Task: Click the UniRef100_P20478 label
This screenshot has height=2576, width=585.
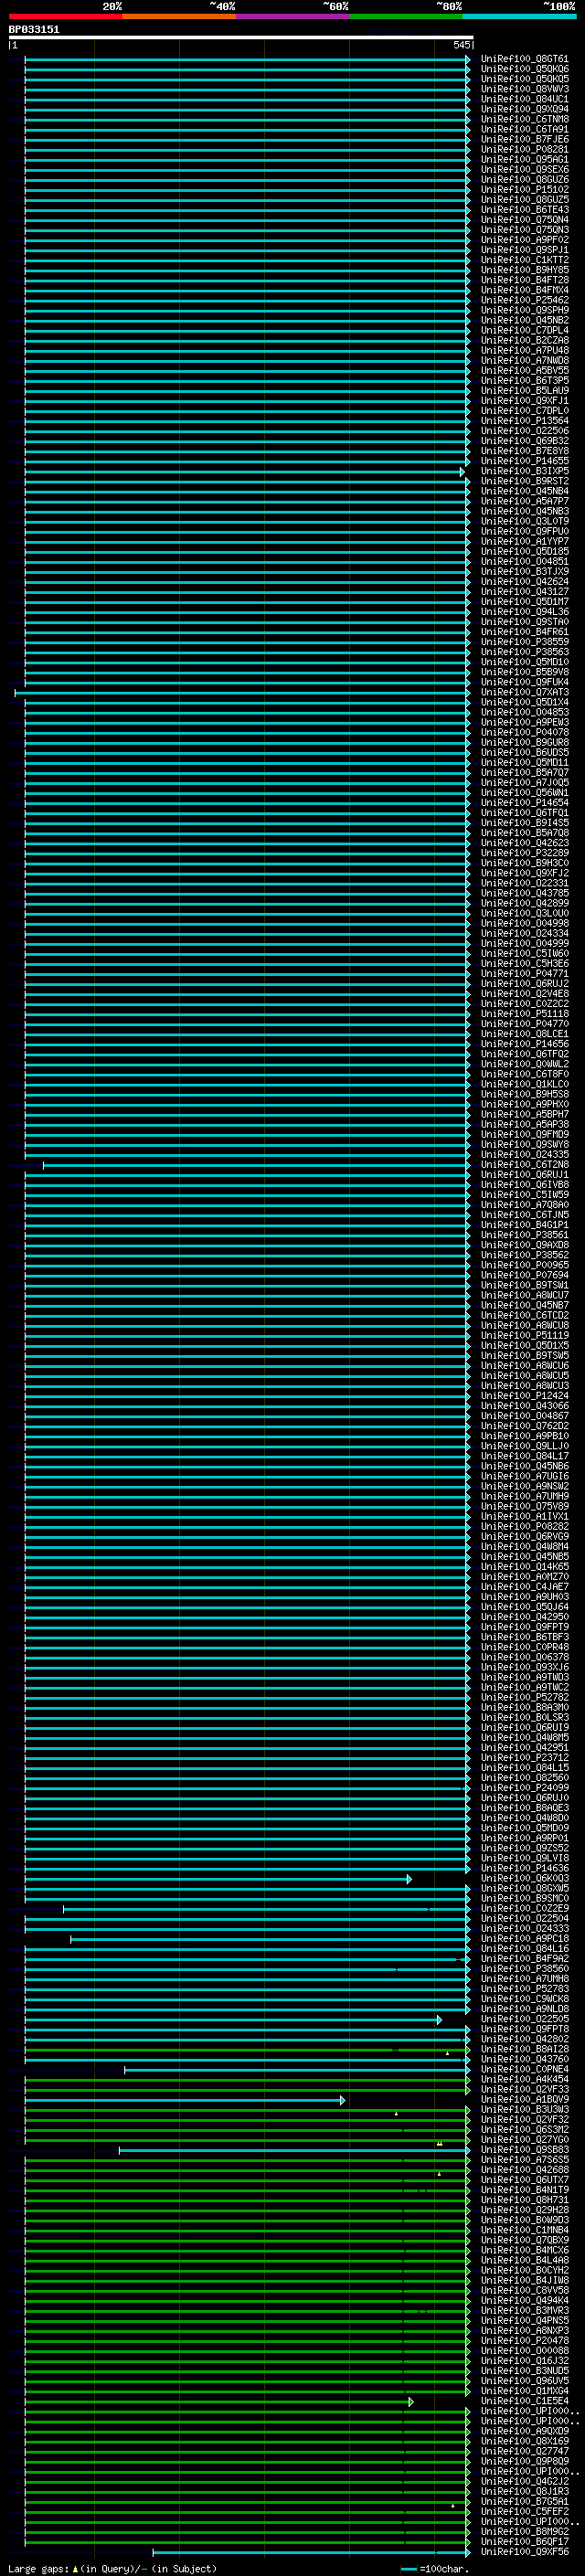Action: [x=525, y=2341]
